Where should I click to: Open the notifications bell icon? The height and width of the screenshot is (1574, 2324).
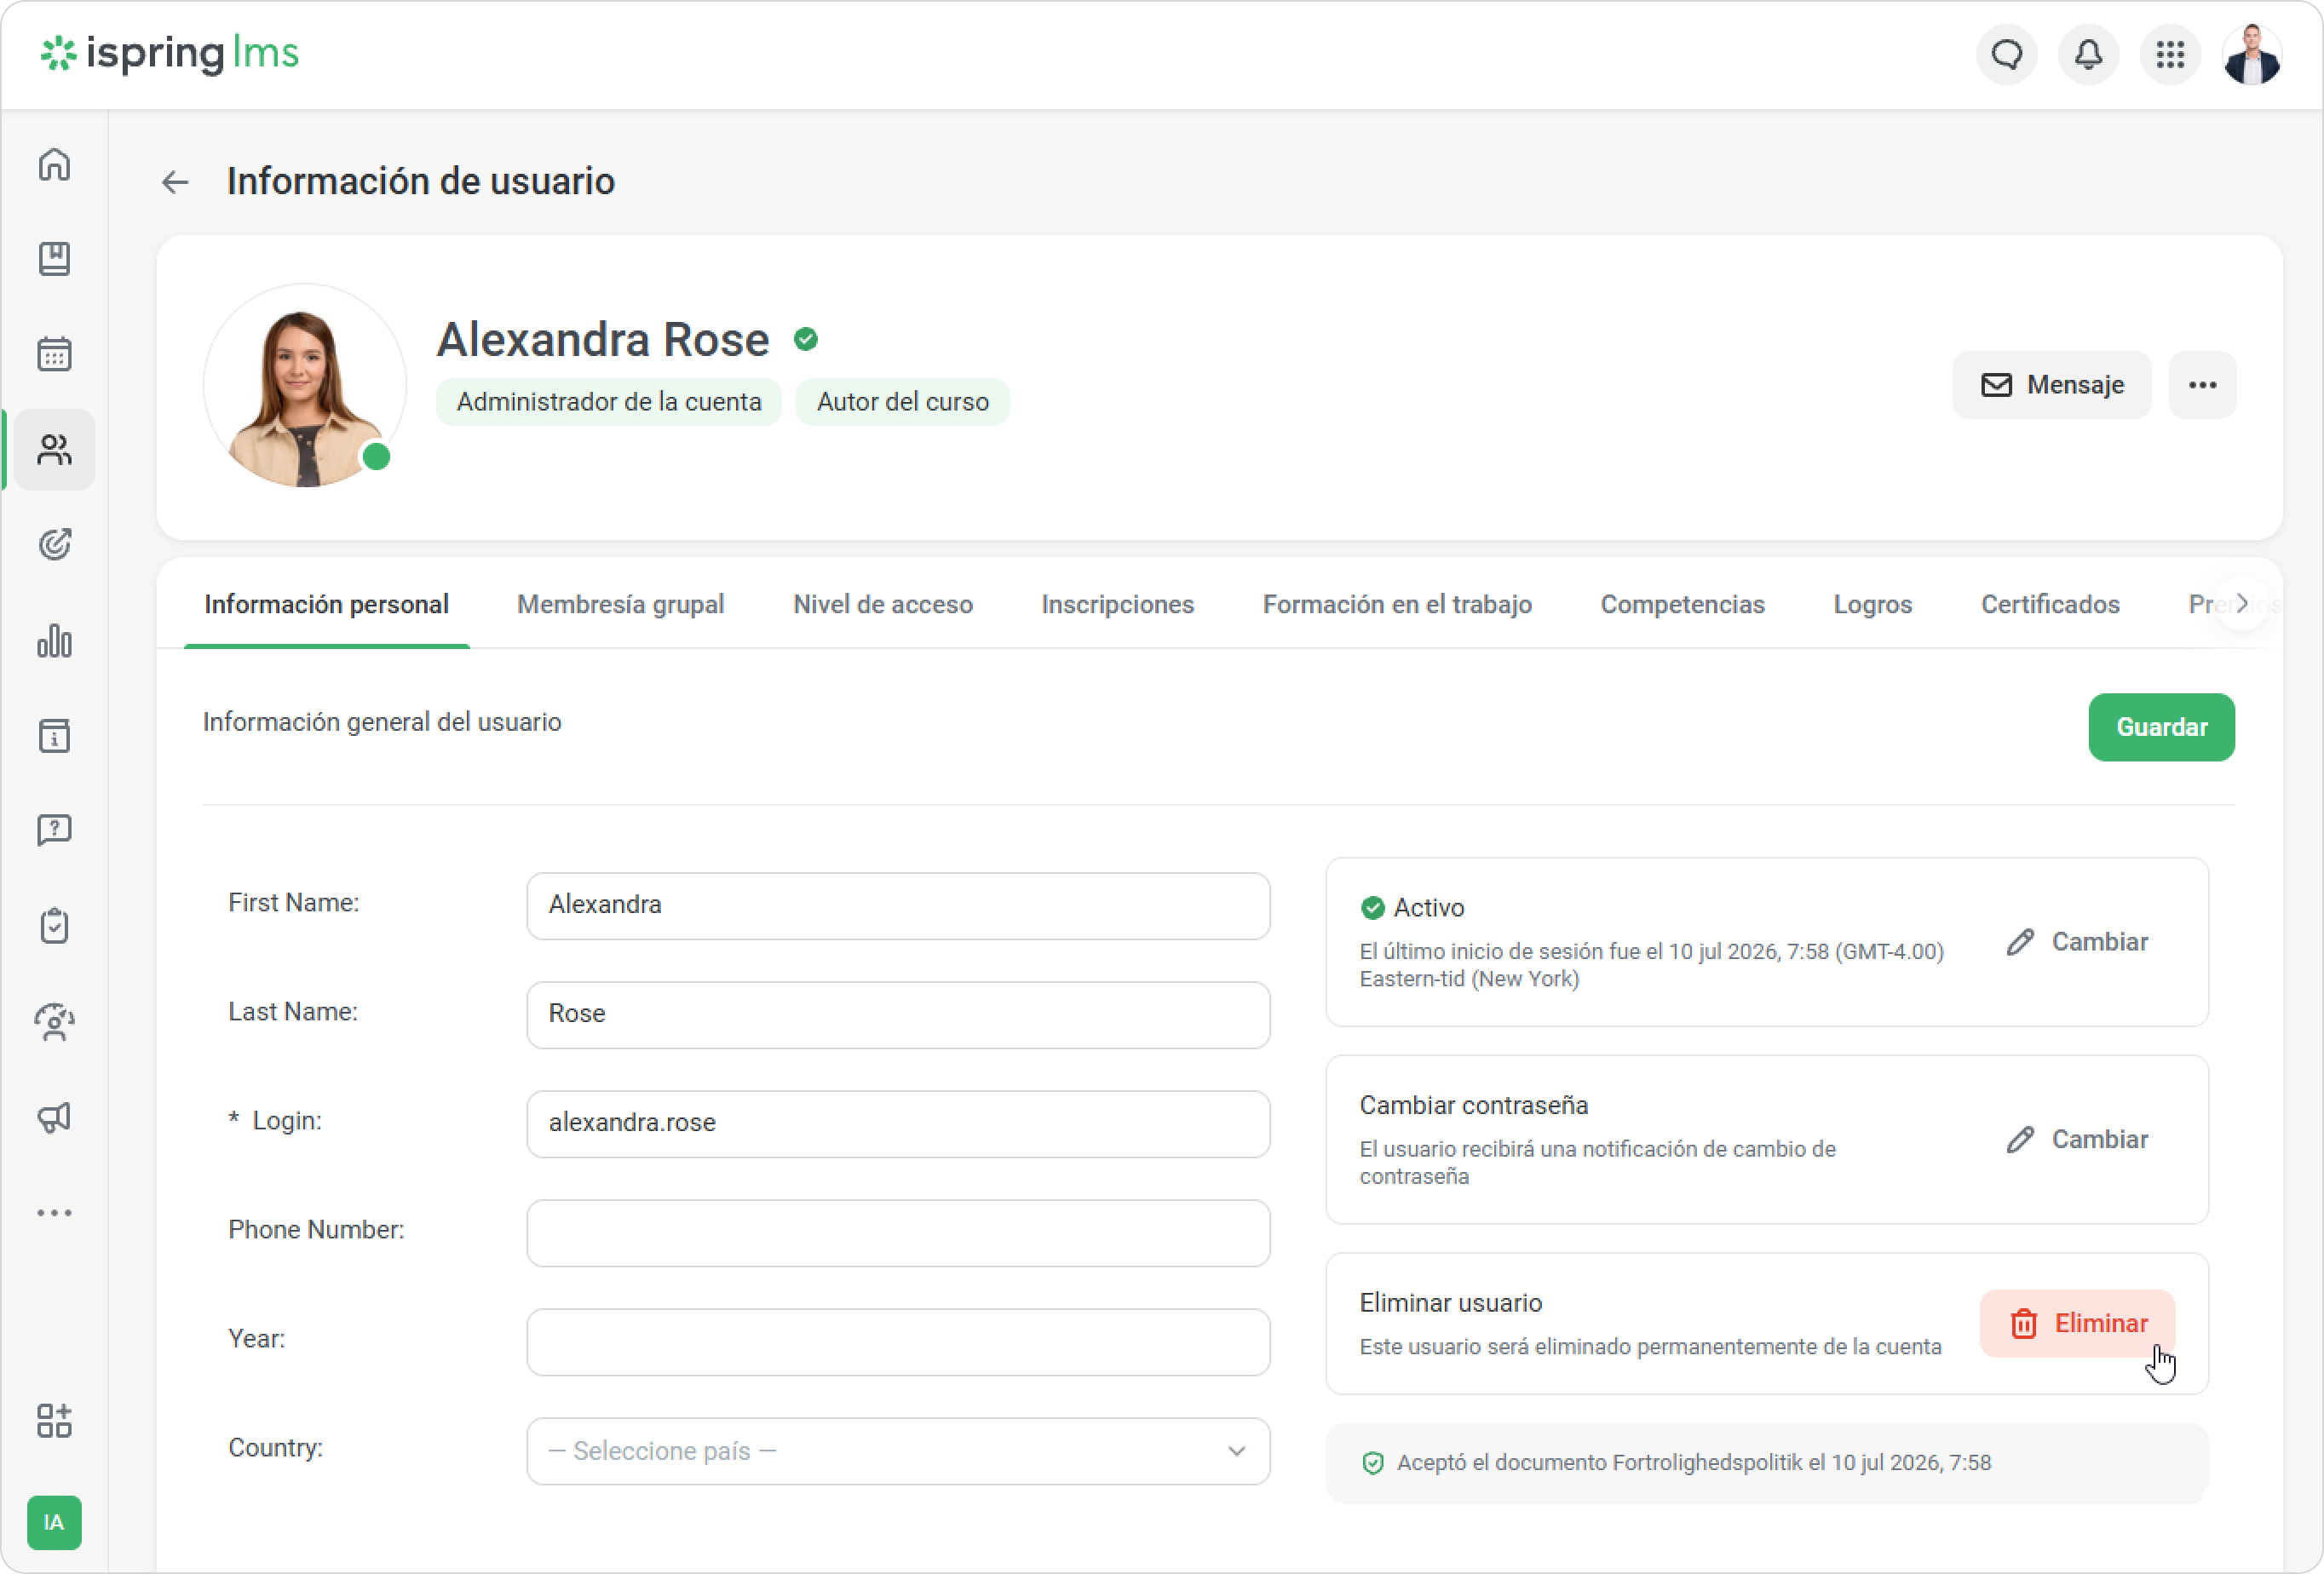pos(2088,54)
